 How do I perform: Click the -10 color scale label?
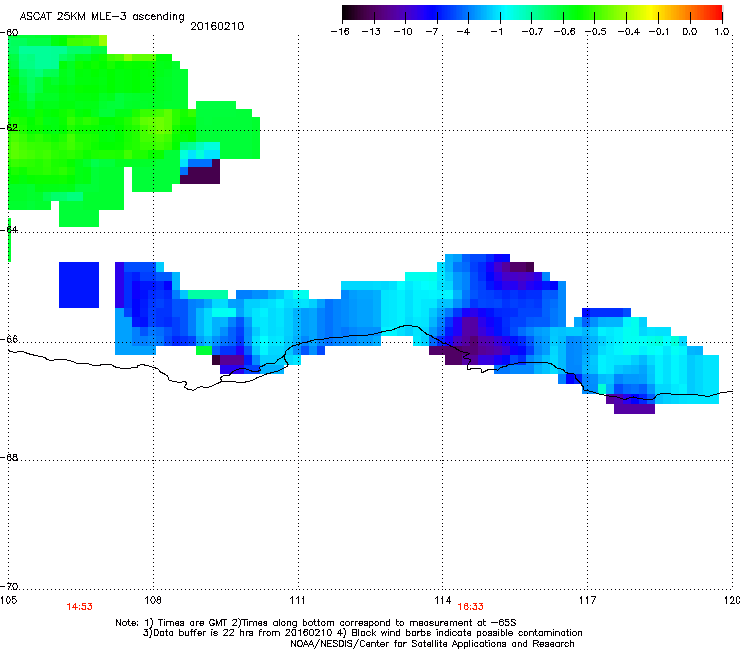(x=403, y=32)
